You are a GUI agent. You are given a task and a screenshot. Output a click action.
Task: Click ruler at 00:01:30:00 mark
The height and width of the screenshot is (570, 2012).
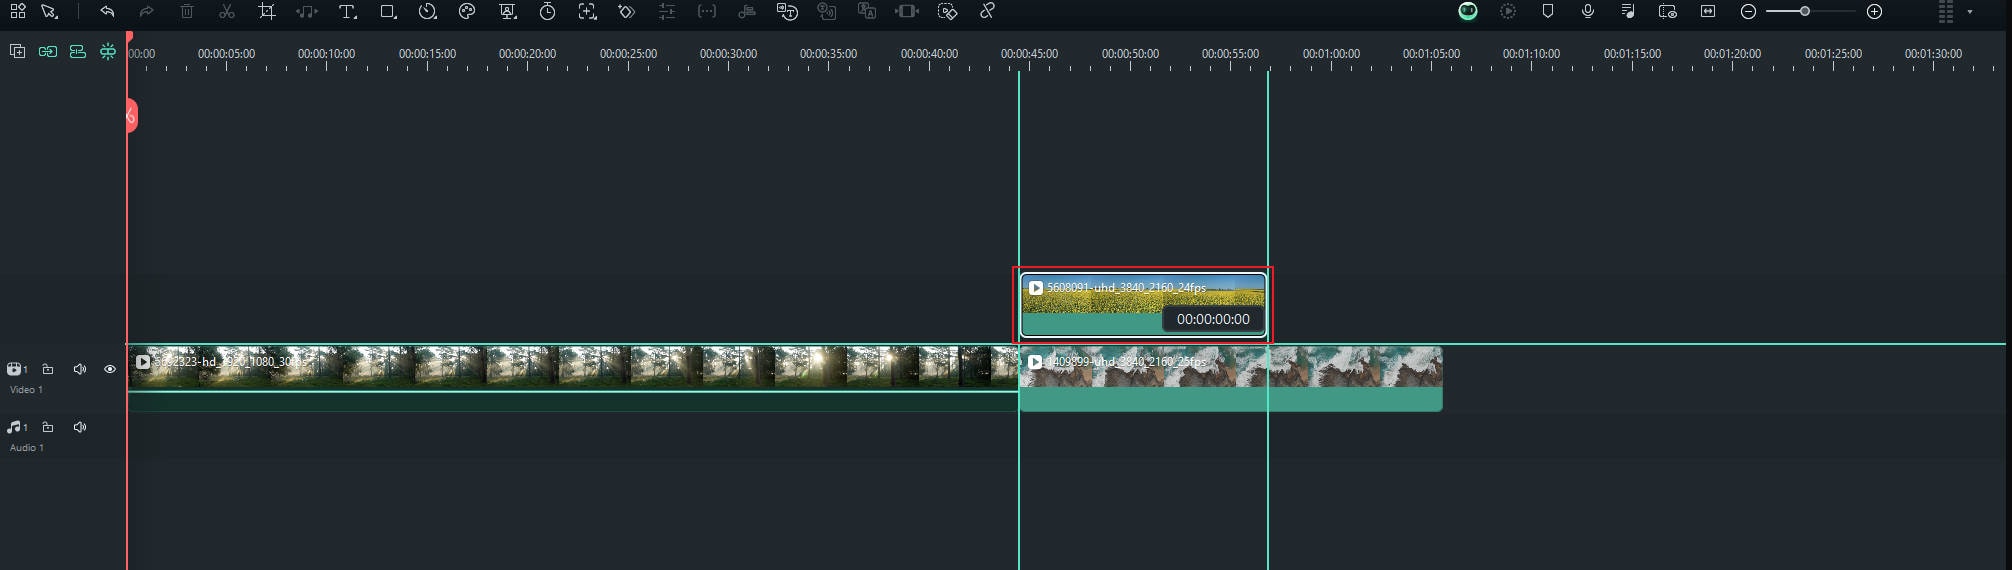click(1933, 54)
